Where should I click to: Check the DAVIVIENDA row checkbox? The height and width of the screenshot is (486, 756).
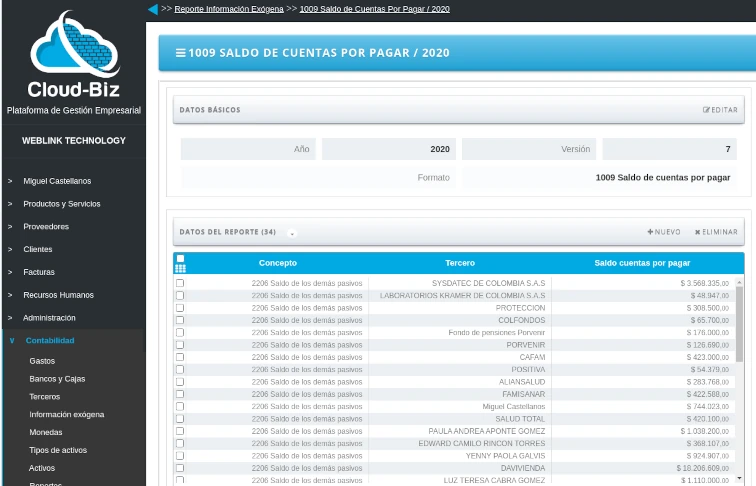(x=180, y=468)
